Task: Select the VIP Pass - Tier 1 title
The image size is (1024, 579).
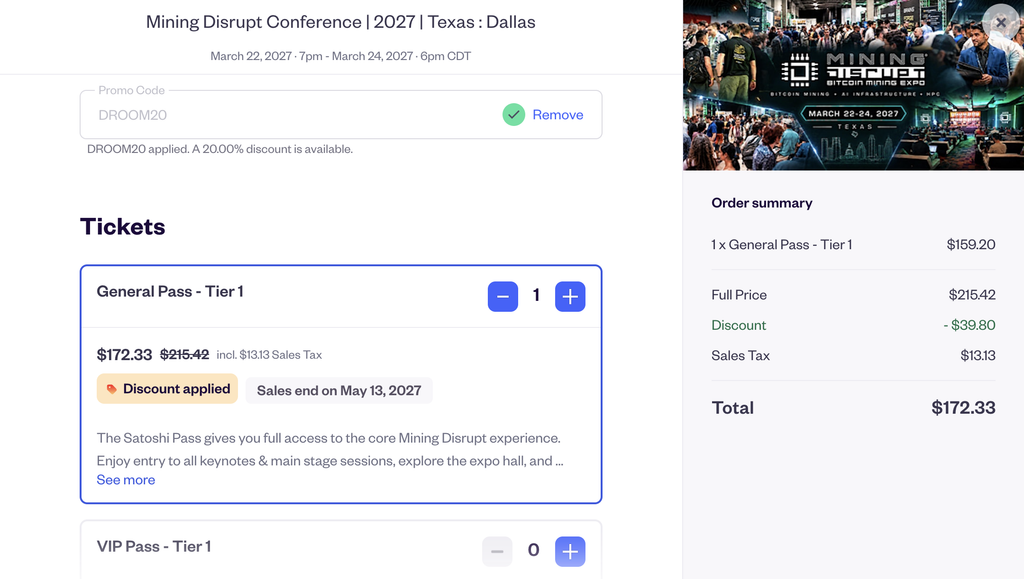Action: tap(153, 546)
